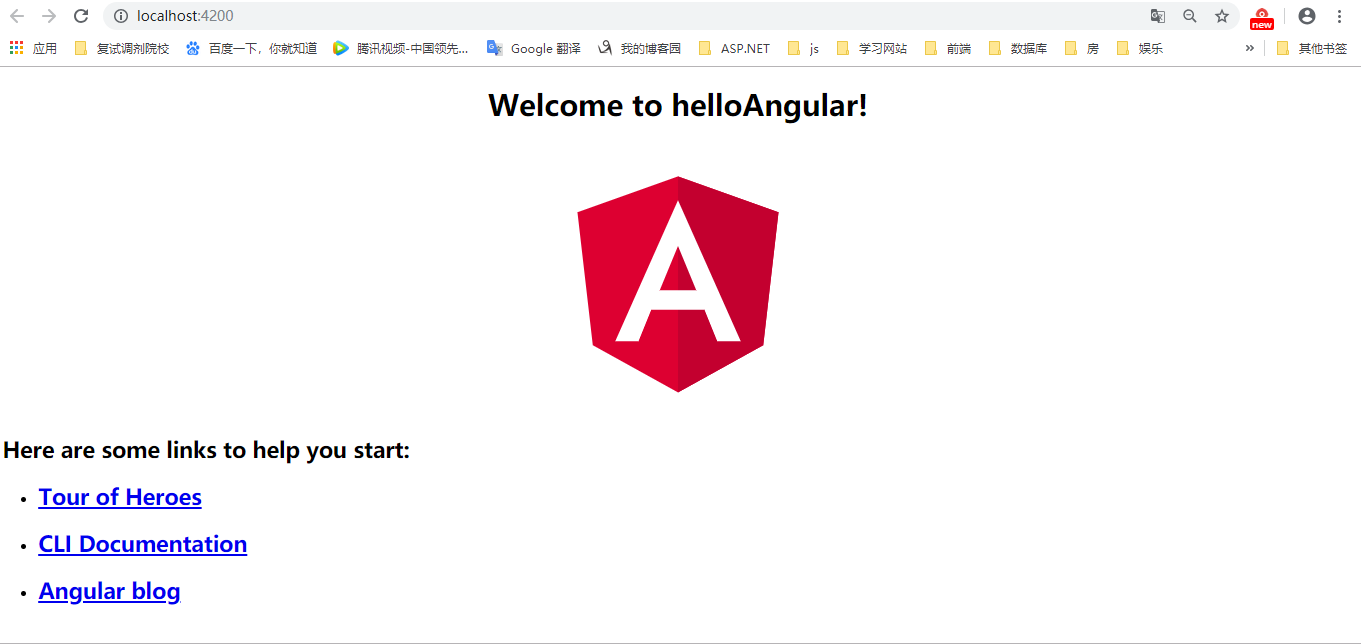Open the 复试调剂院校 bookmark folder

122,48
